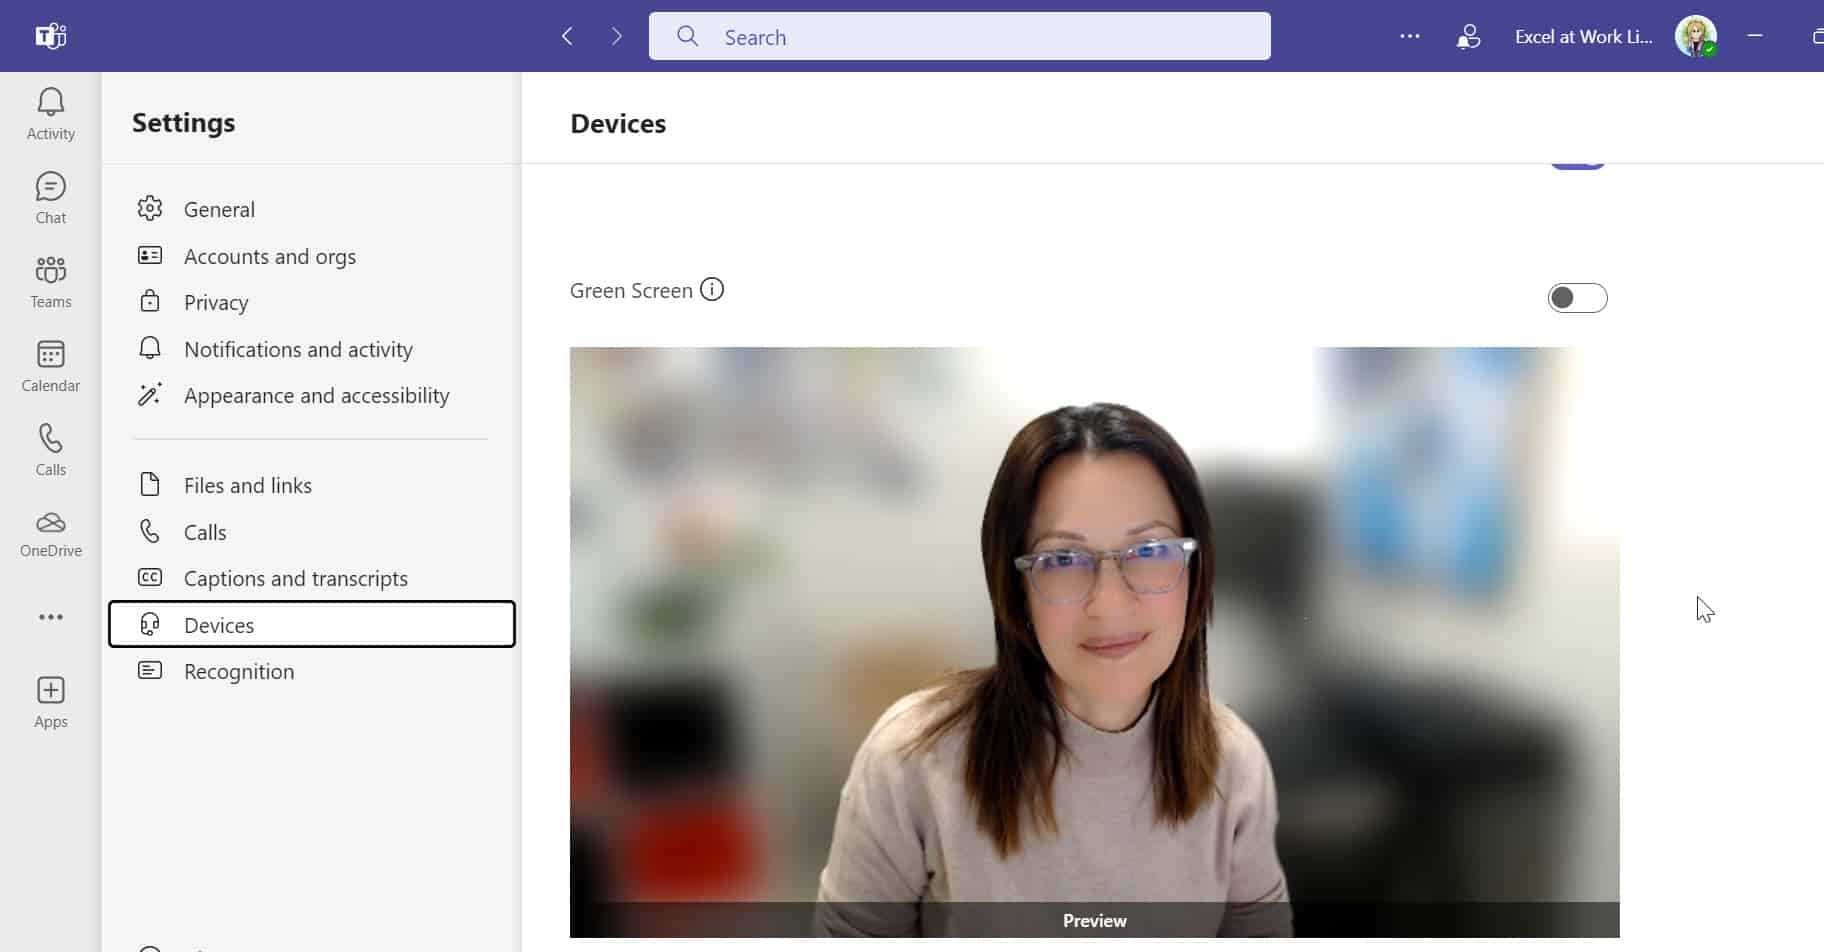
Task: Open the OneDrive icon in sidebar
Action: [50, 531]
